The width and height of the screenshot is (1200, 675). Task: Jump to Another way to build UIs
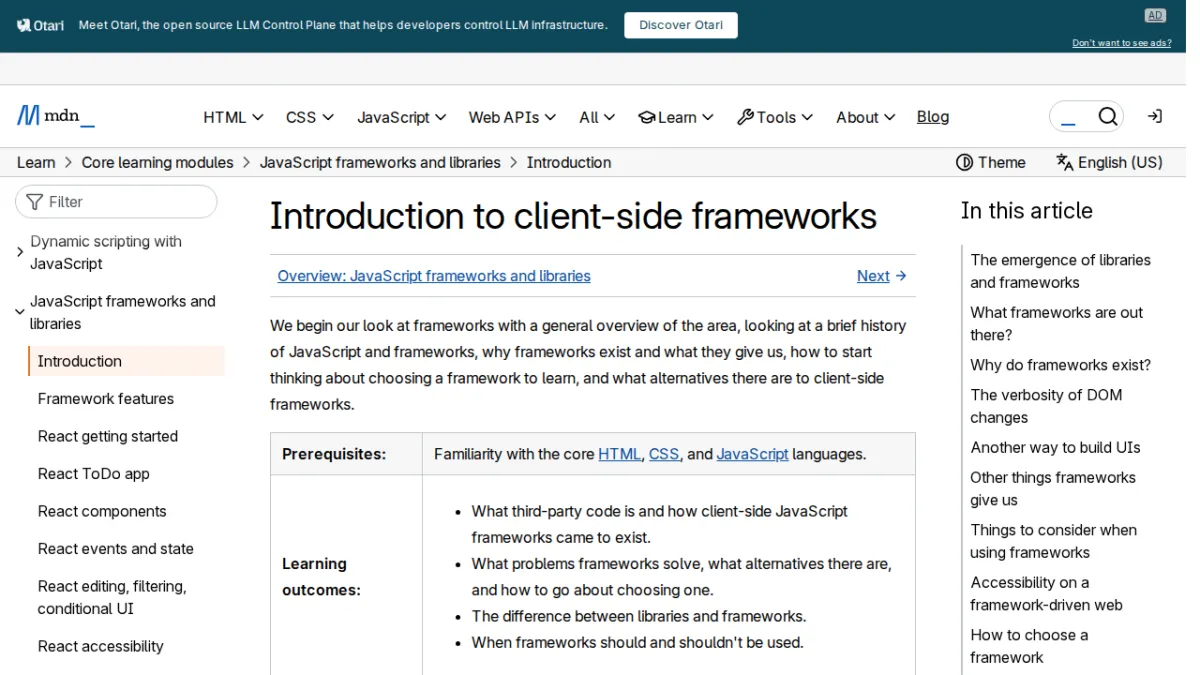(1055, 447)
